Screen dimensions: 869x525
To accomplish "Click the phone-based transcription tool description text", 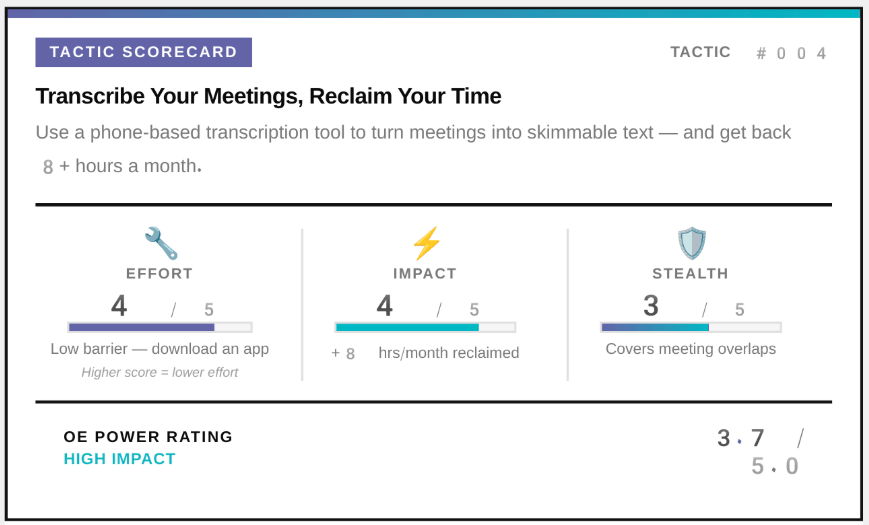I will [413, 132].
